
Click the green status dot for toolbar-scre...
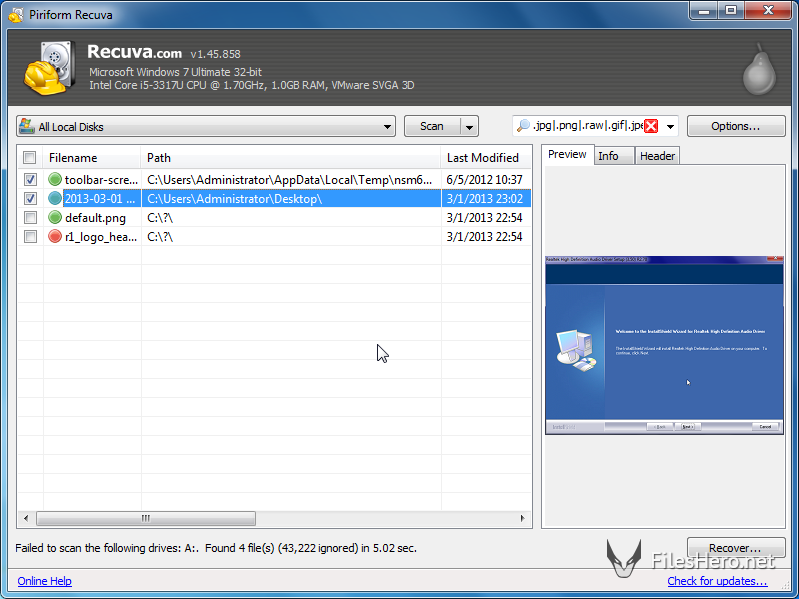(x=55, y=179)
